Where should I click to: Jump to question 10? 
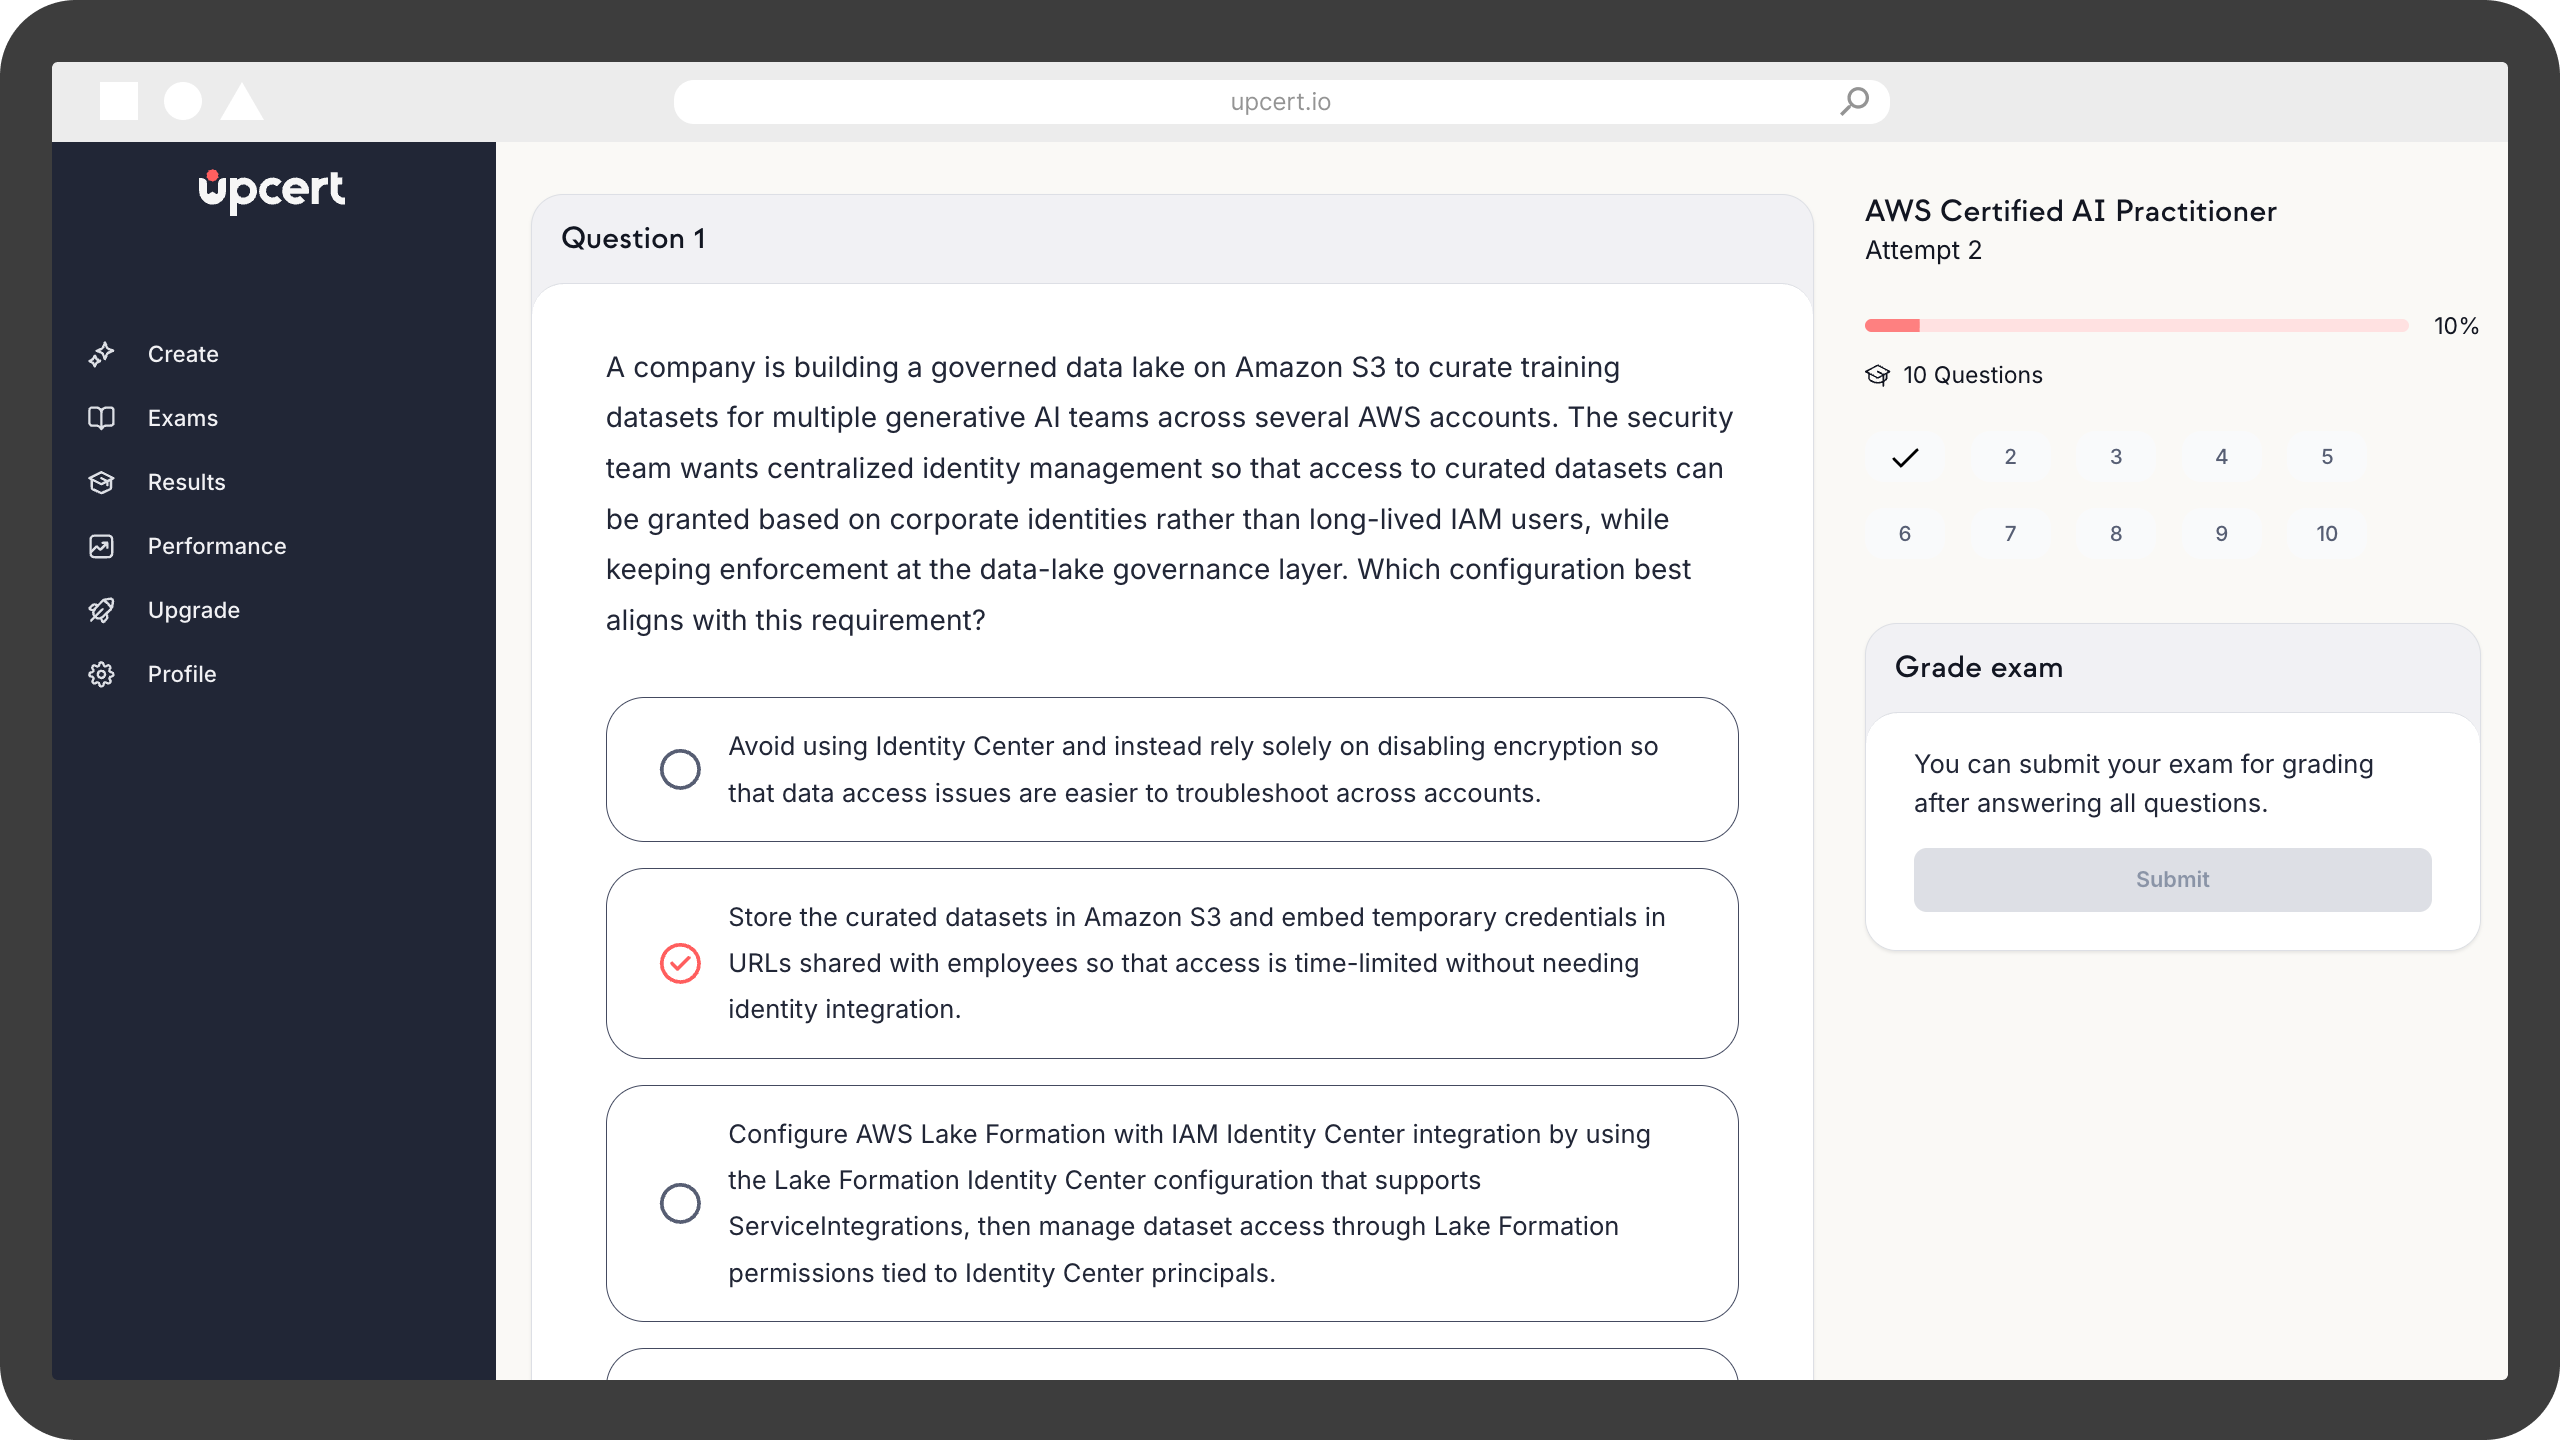tap(2327, 533)
